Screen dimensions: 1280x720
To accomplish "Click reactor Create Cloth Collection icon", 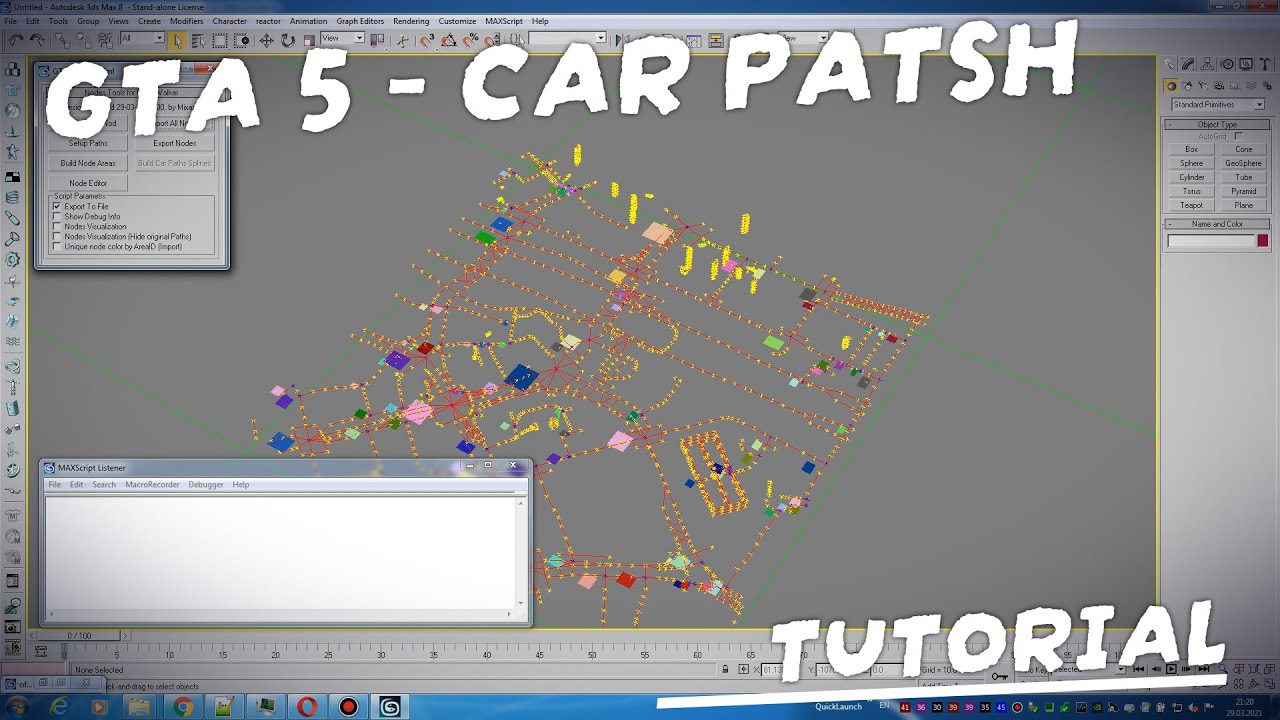I will tap(13, 89).
